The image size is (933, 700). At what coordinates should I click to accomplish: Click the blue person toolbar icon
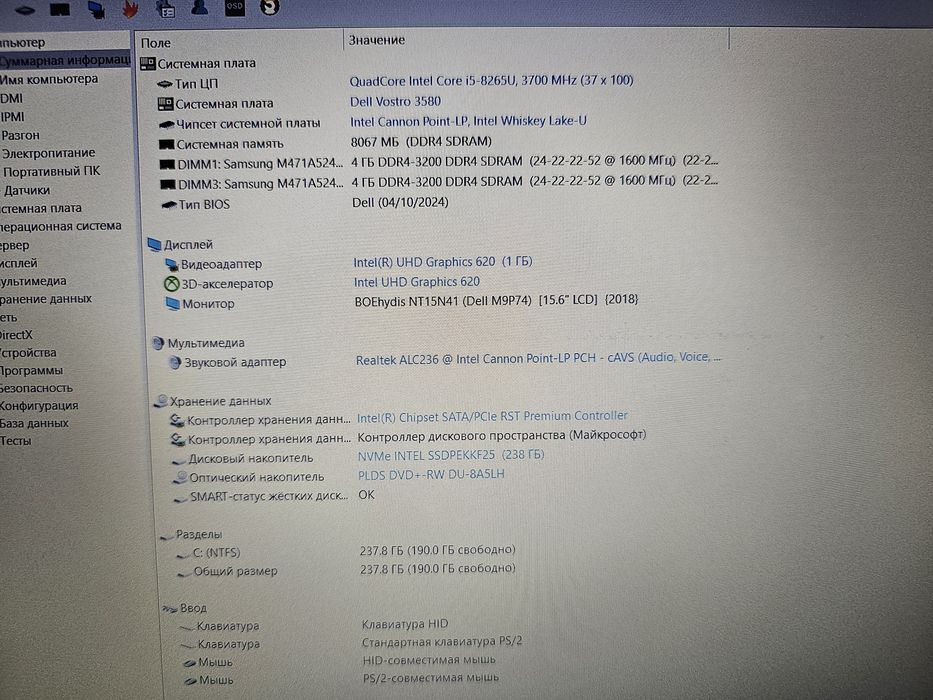click(x=199, y=7)
